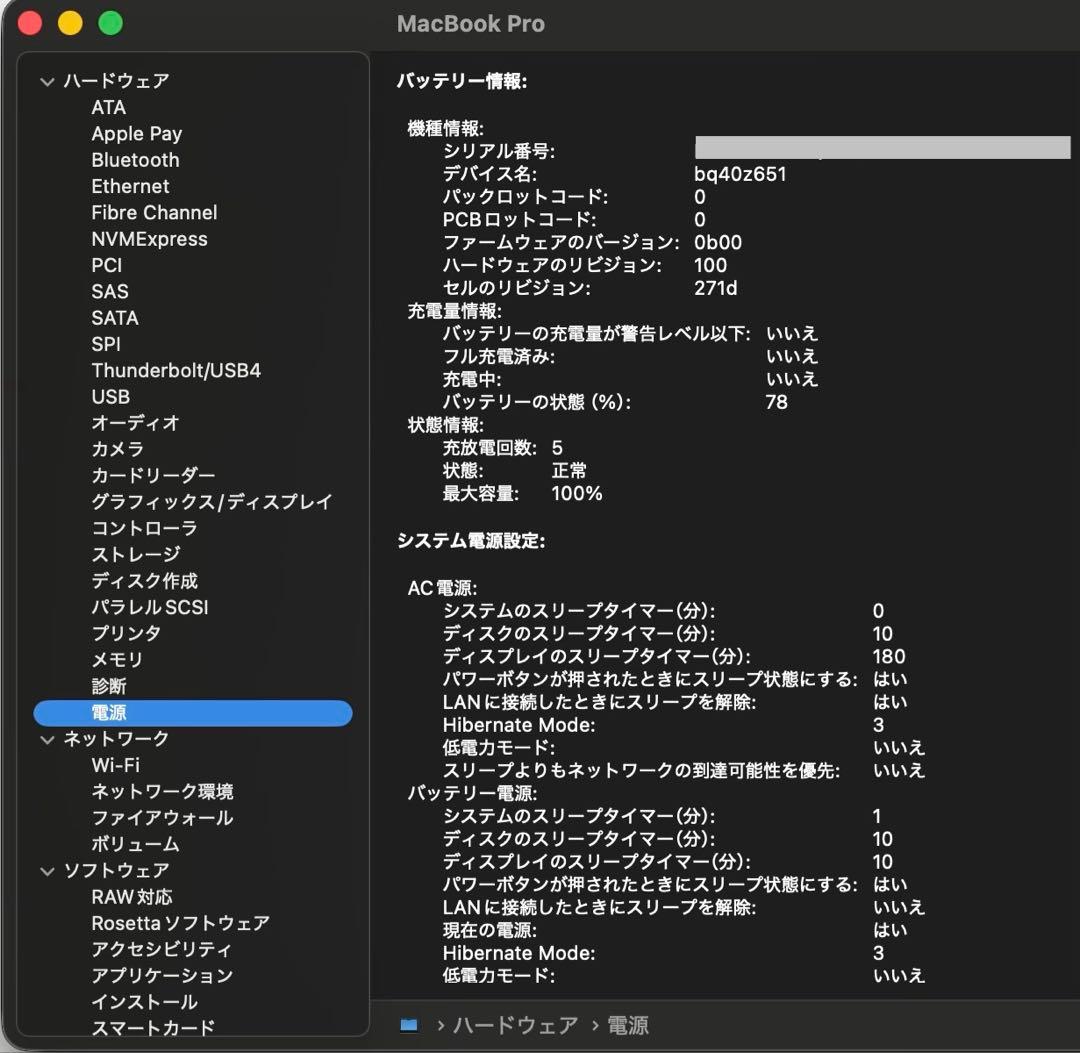This screenshot has width=1080, height=1053.
Task: Click the ハードウェア category label in sidebar
Action: click(x=116, y=81)
